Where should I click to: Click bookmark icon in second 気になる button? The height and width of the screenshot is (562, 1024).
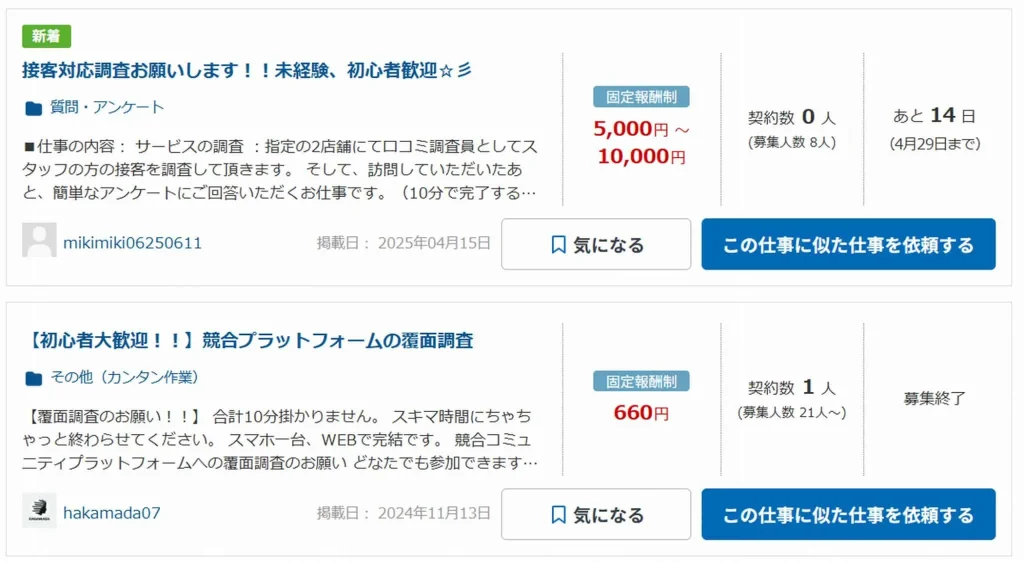coord(558,515)
